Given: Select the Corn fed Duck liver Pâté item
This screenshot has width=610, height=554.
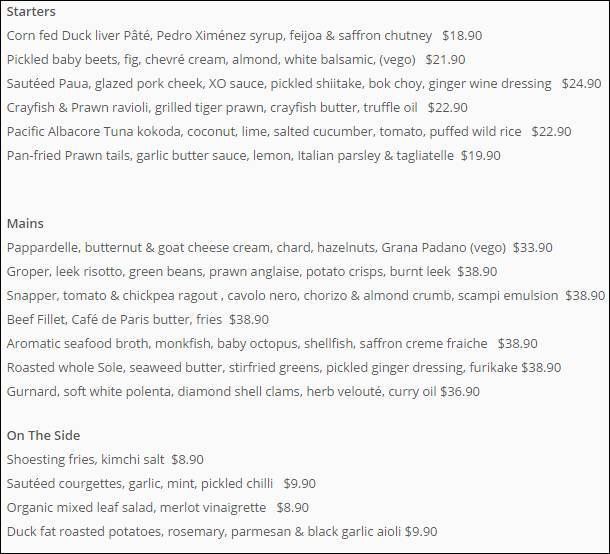Looking at the screenshot, I should click(x=244, y=36).
